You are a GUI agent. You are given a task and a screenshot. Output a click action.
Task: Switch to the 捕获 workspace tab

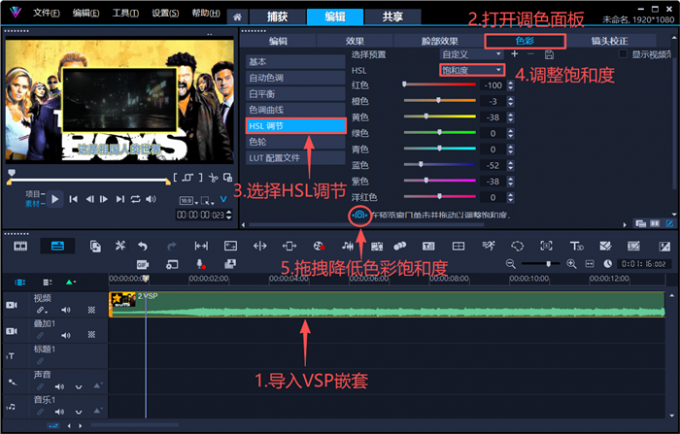pos(277,17)
